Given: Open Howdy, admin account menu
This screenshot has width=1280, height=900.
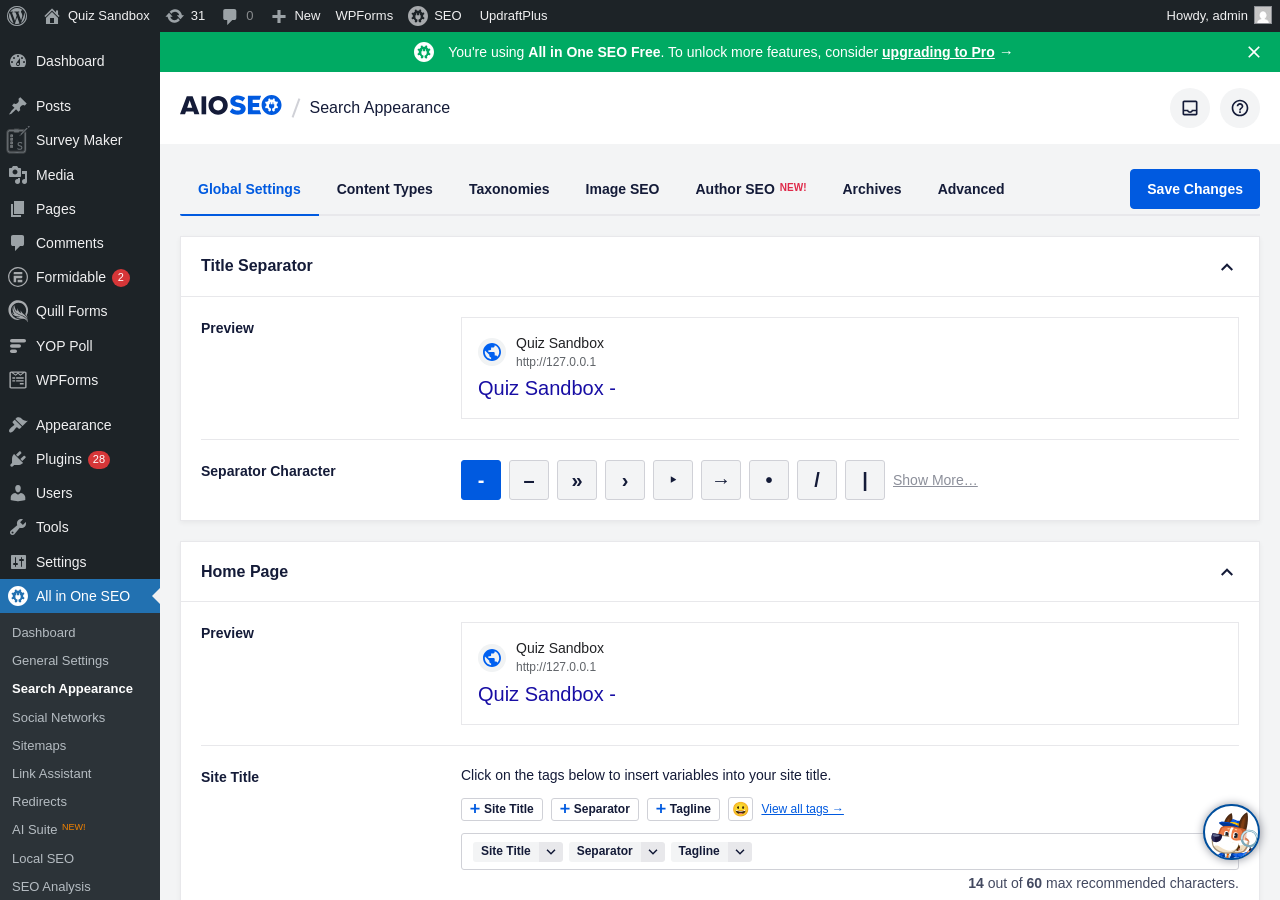Looking at the screenshot, I should pyautogui.click(x=1219, y=16).
